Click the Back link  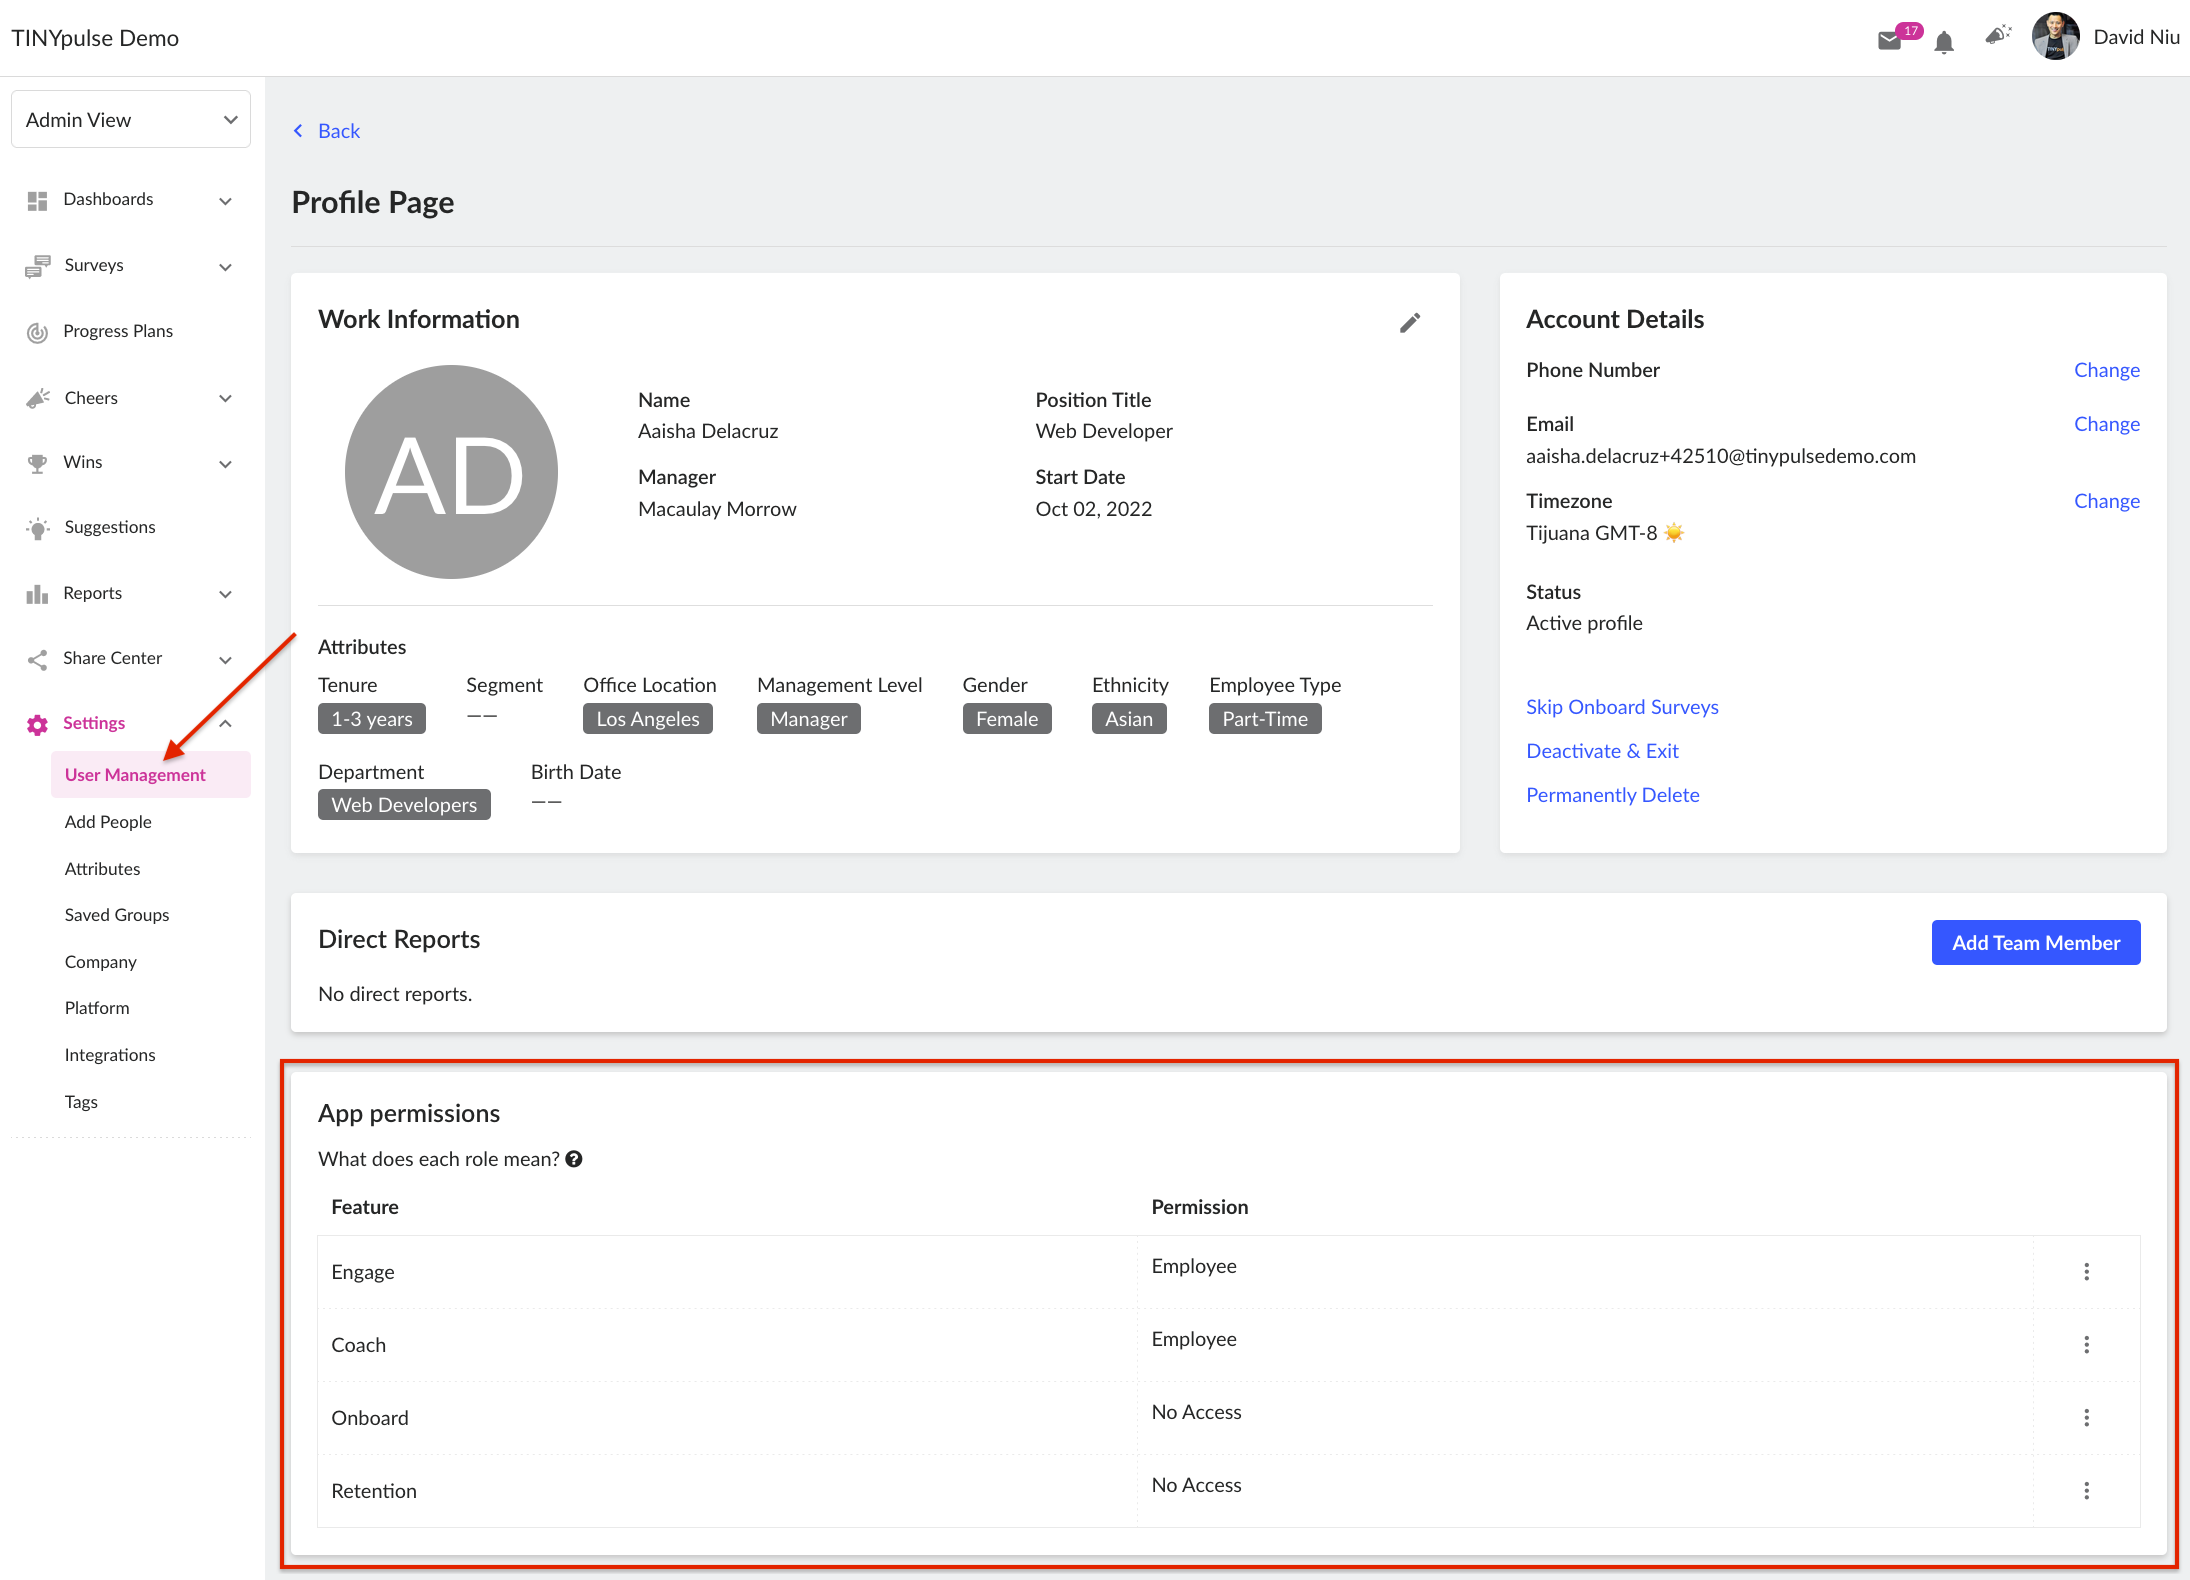[x=339, y=131]
